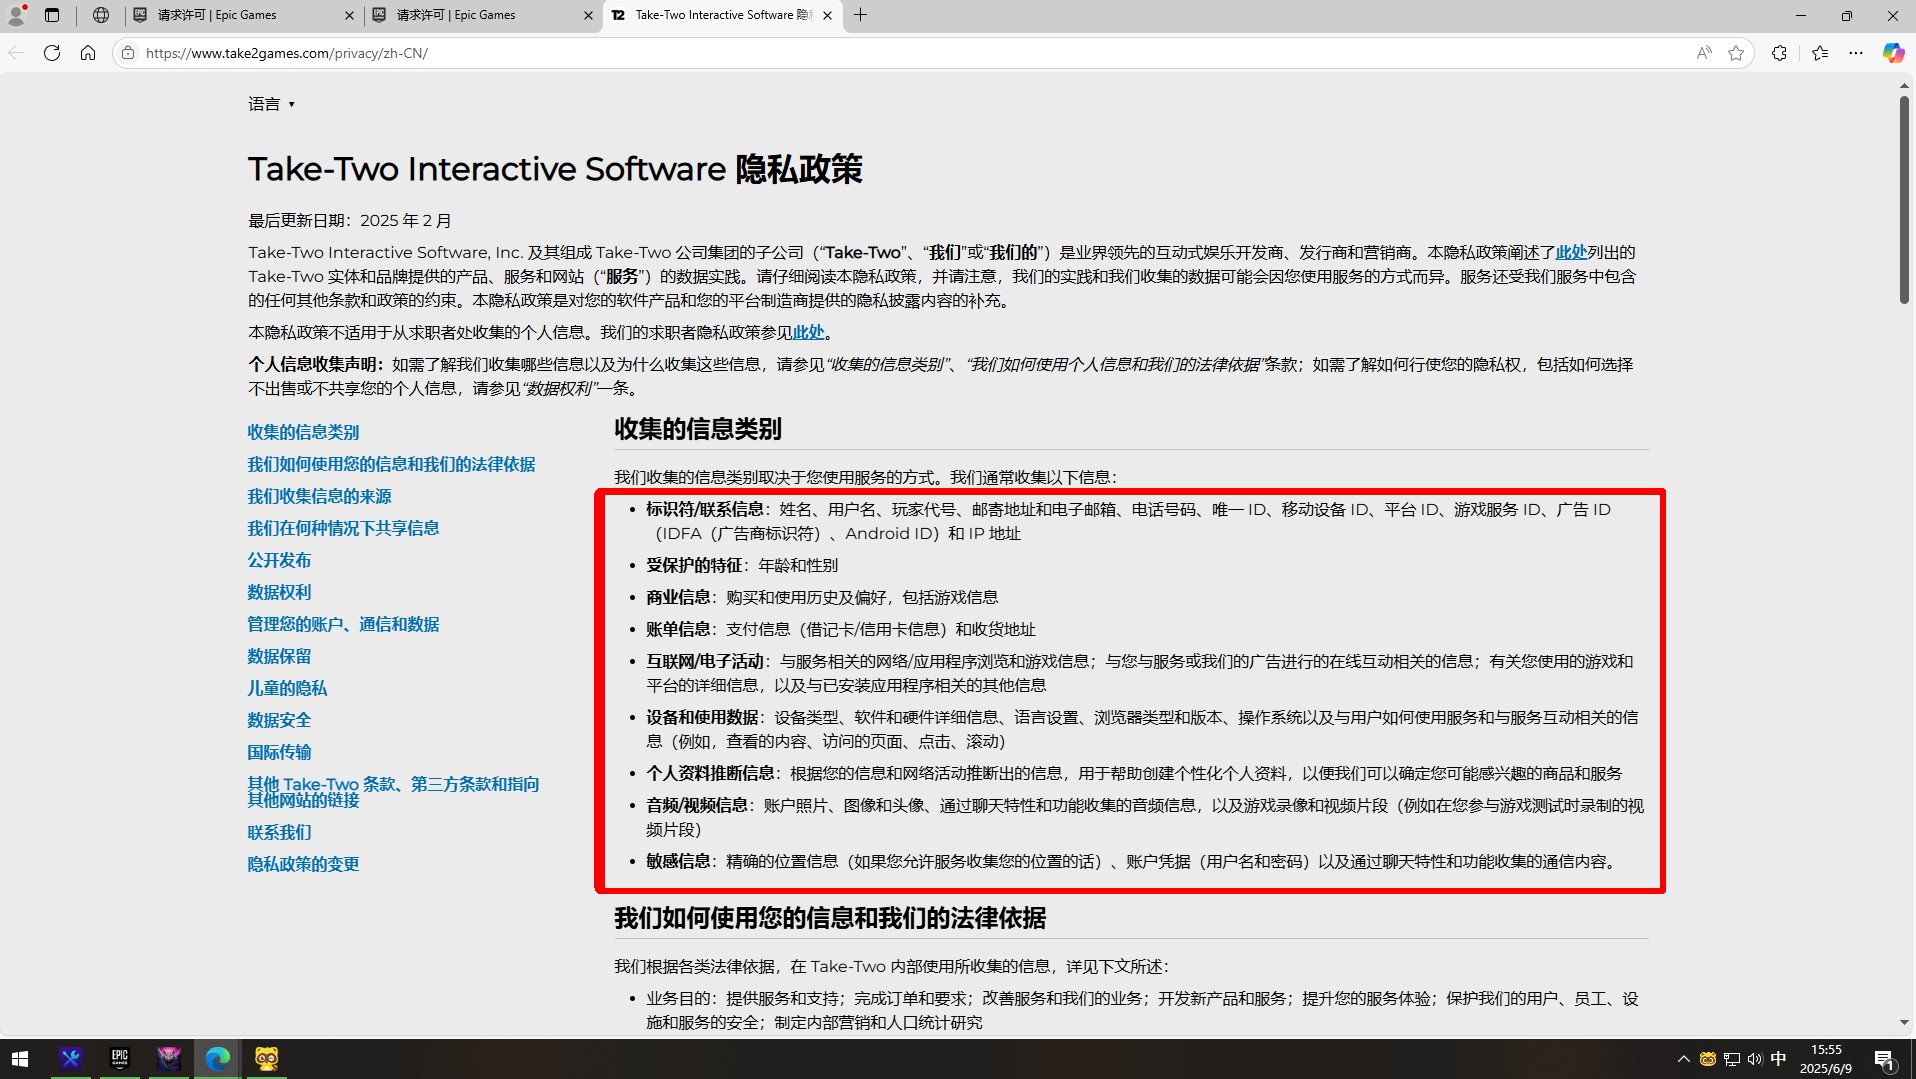Jump to 我们如何使用您的信息和我们的法律依据
This screenshot has width=1916, height=1079.
pyautogui.click(x=391, y=464)
